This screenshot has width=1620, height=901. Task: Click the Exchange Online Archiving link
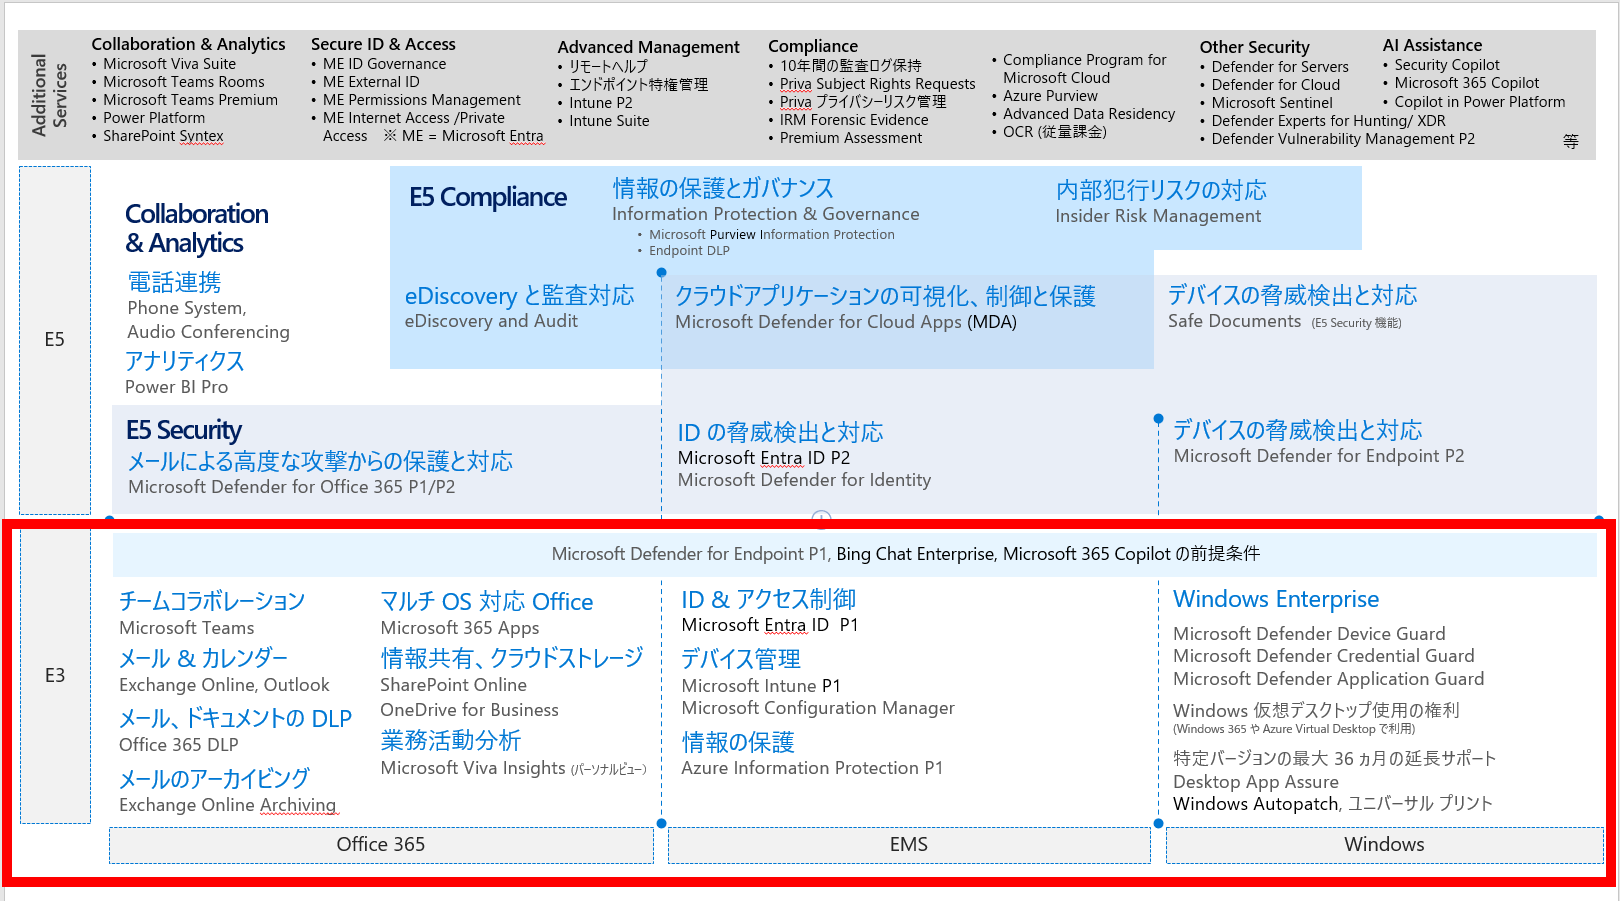(228, 805)
